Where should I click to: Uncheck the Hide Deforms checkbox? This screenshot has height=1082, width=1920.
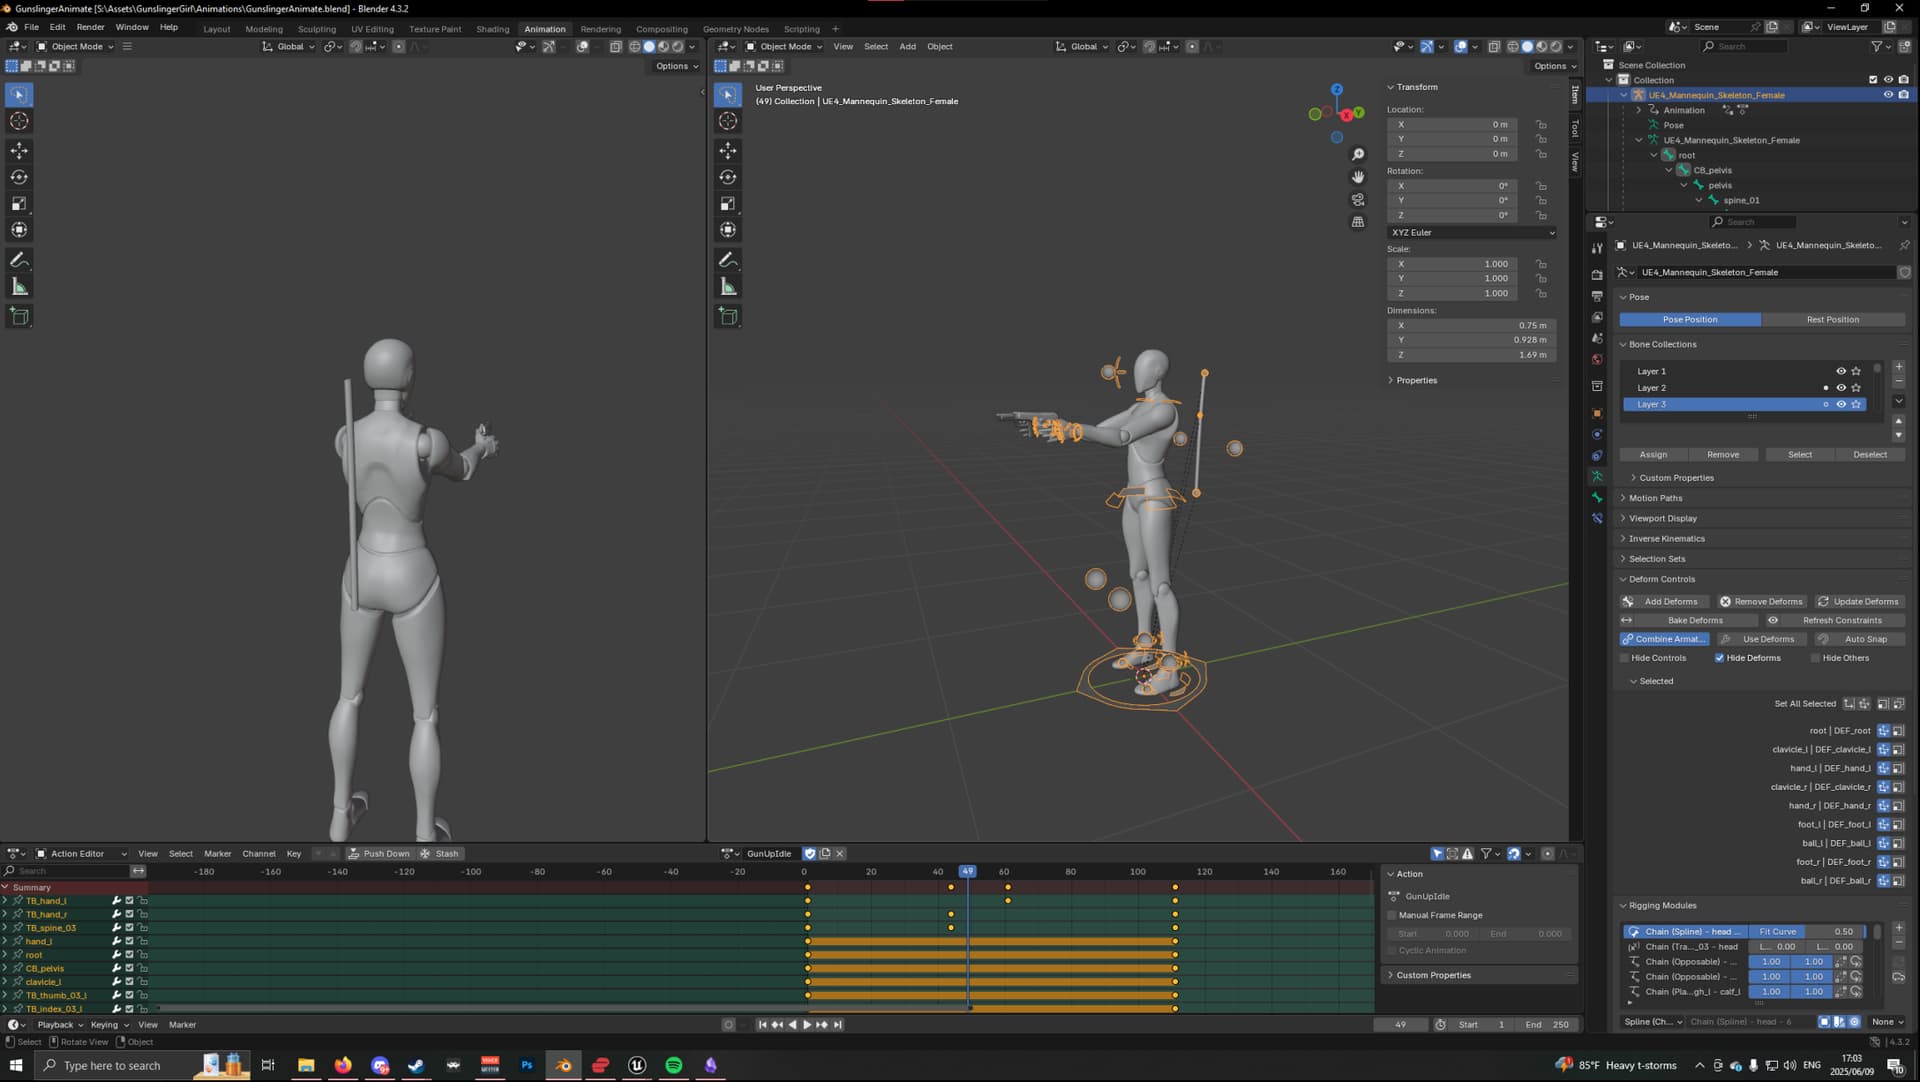[1719, 658]
